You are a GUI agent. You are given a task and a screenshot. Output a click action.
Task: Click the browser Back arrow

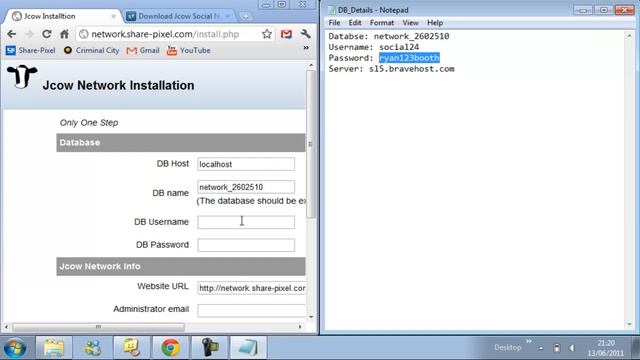(x=11, y=34)
